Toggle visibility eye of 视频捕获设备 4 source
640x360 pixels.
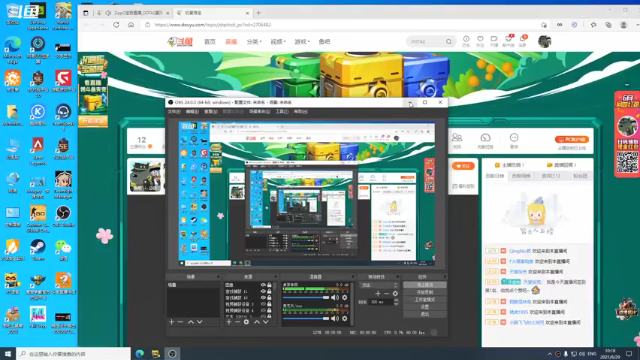263,310
